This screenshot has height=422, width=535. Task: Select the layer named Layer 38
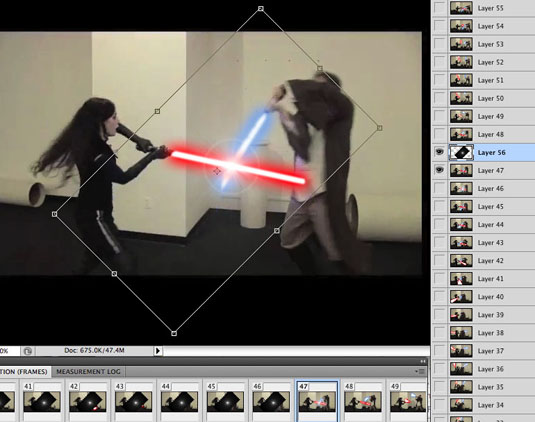pyautogui.click(x=490, y=333)
